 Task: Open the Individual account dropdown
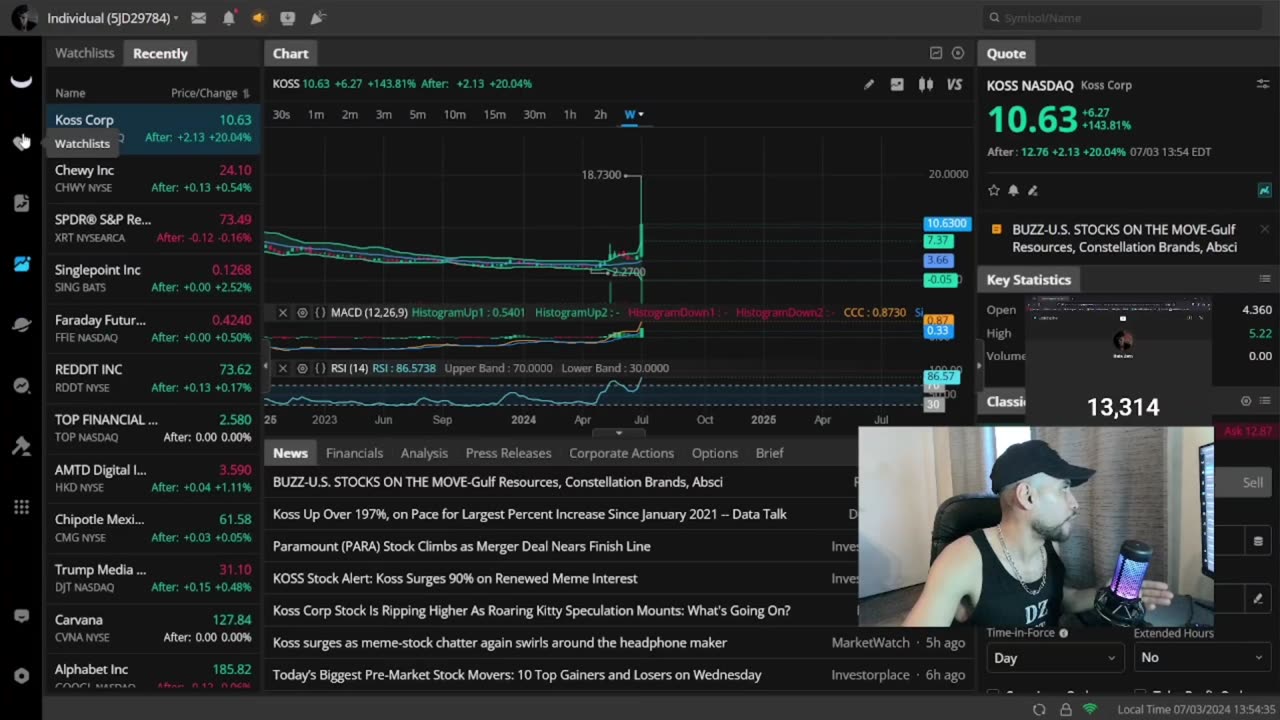coord(112,18)
